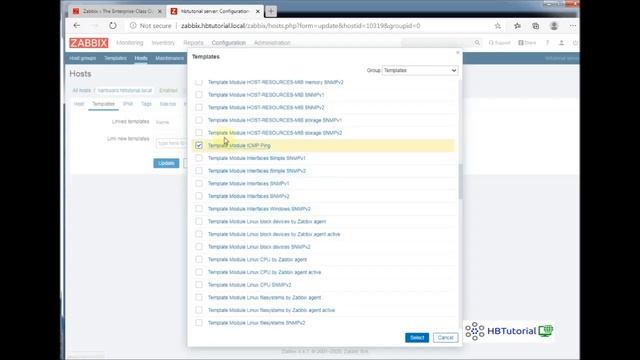The width and height of the screenshot is (640, 360).
Task: Uncheck Template Module ICMP Ping
Action: click(199, 145)
